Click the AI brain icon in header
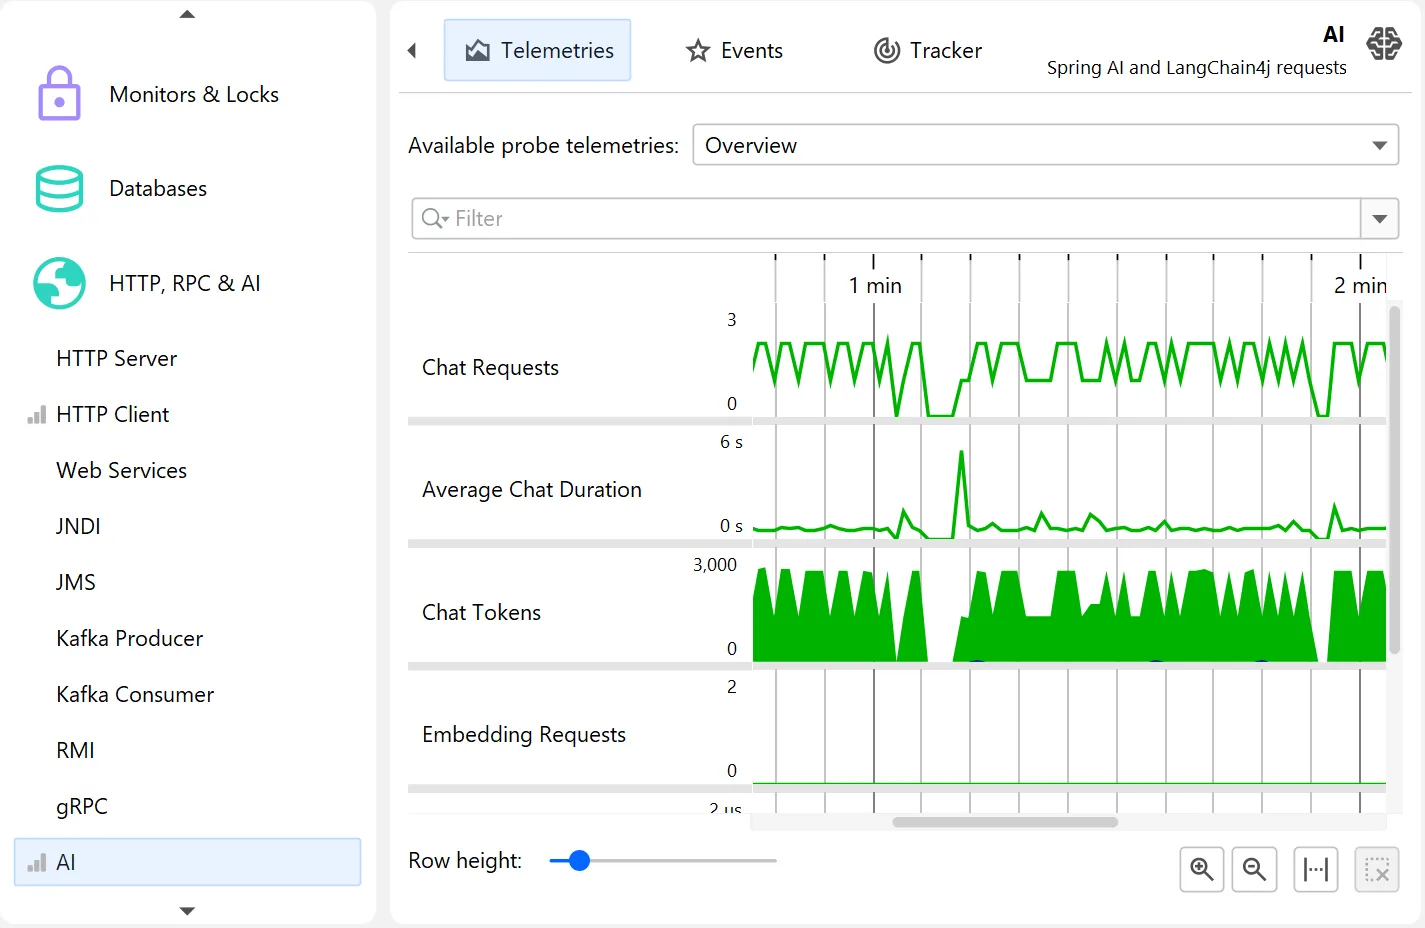This screenshot has height=928, width=1425. point(1384,44)
